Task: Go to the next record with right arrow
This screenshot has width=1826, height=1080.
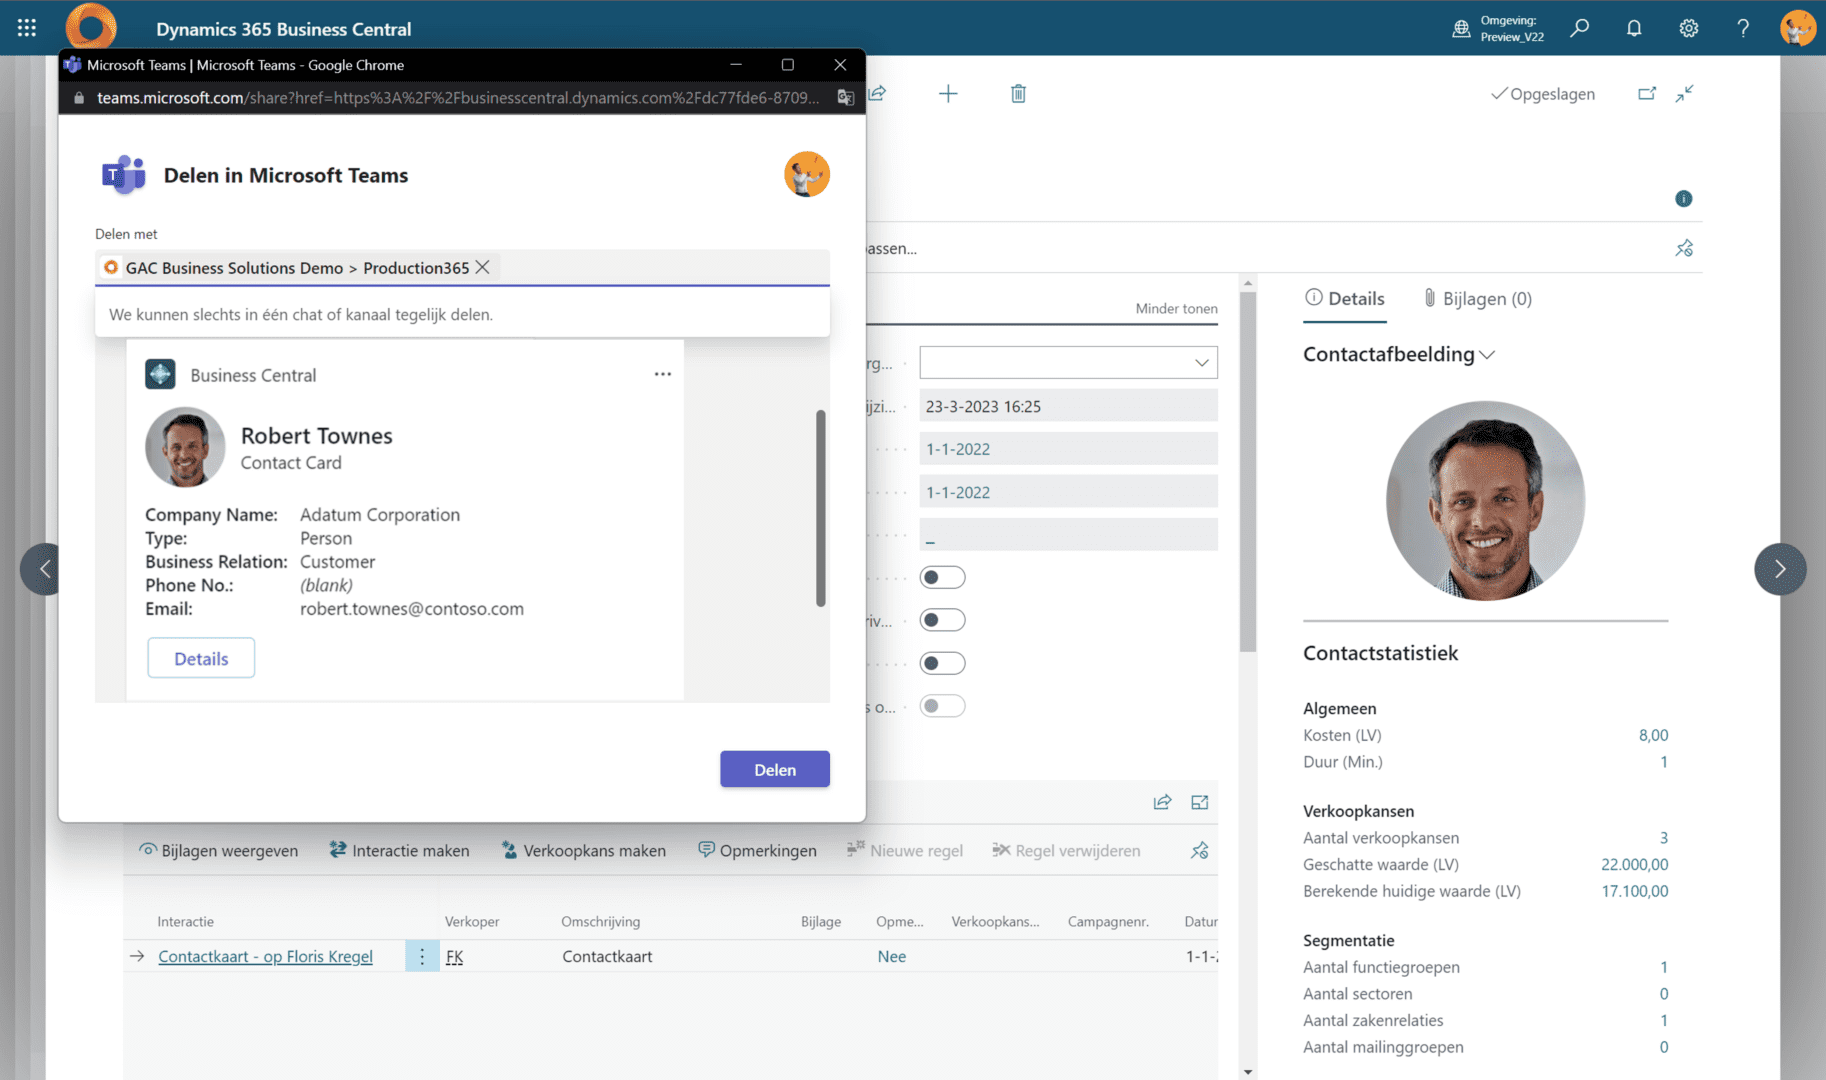Action: coord(1780,569)
